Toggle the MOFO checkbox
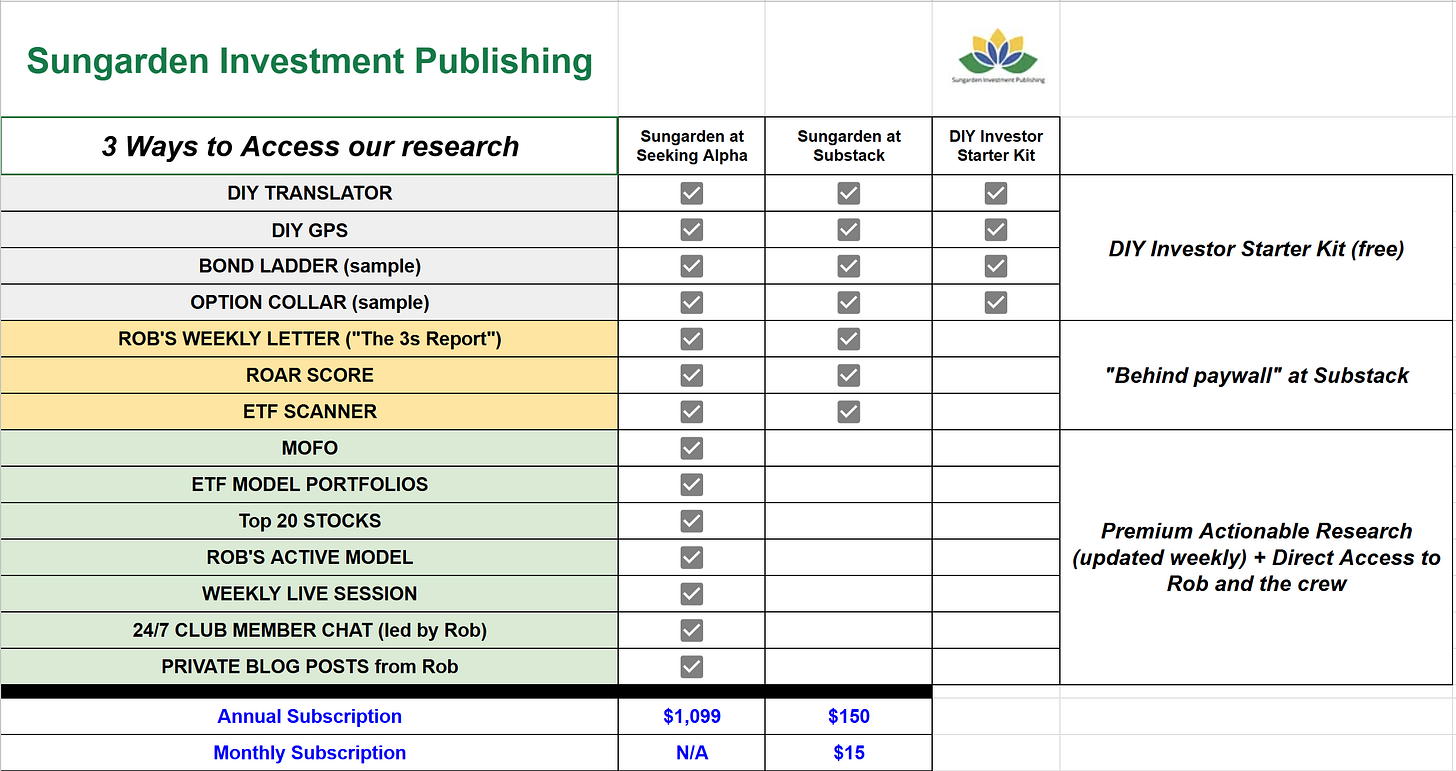This screenshot has height=771, width=1456. click(691, 448)
